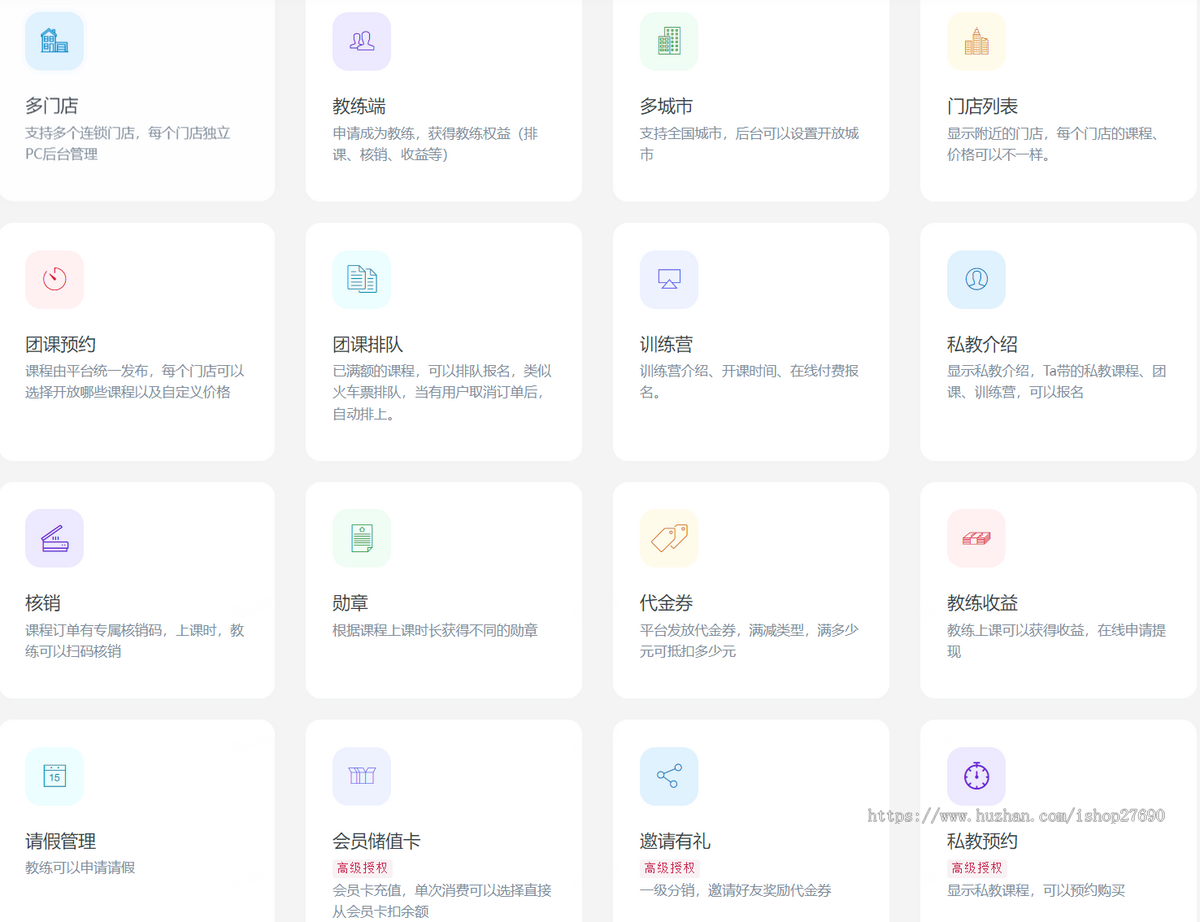Click the 教练收益 title

[x=982, y=603]
